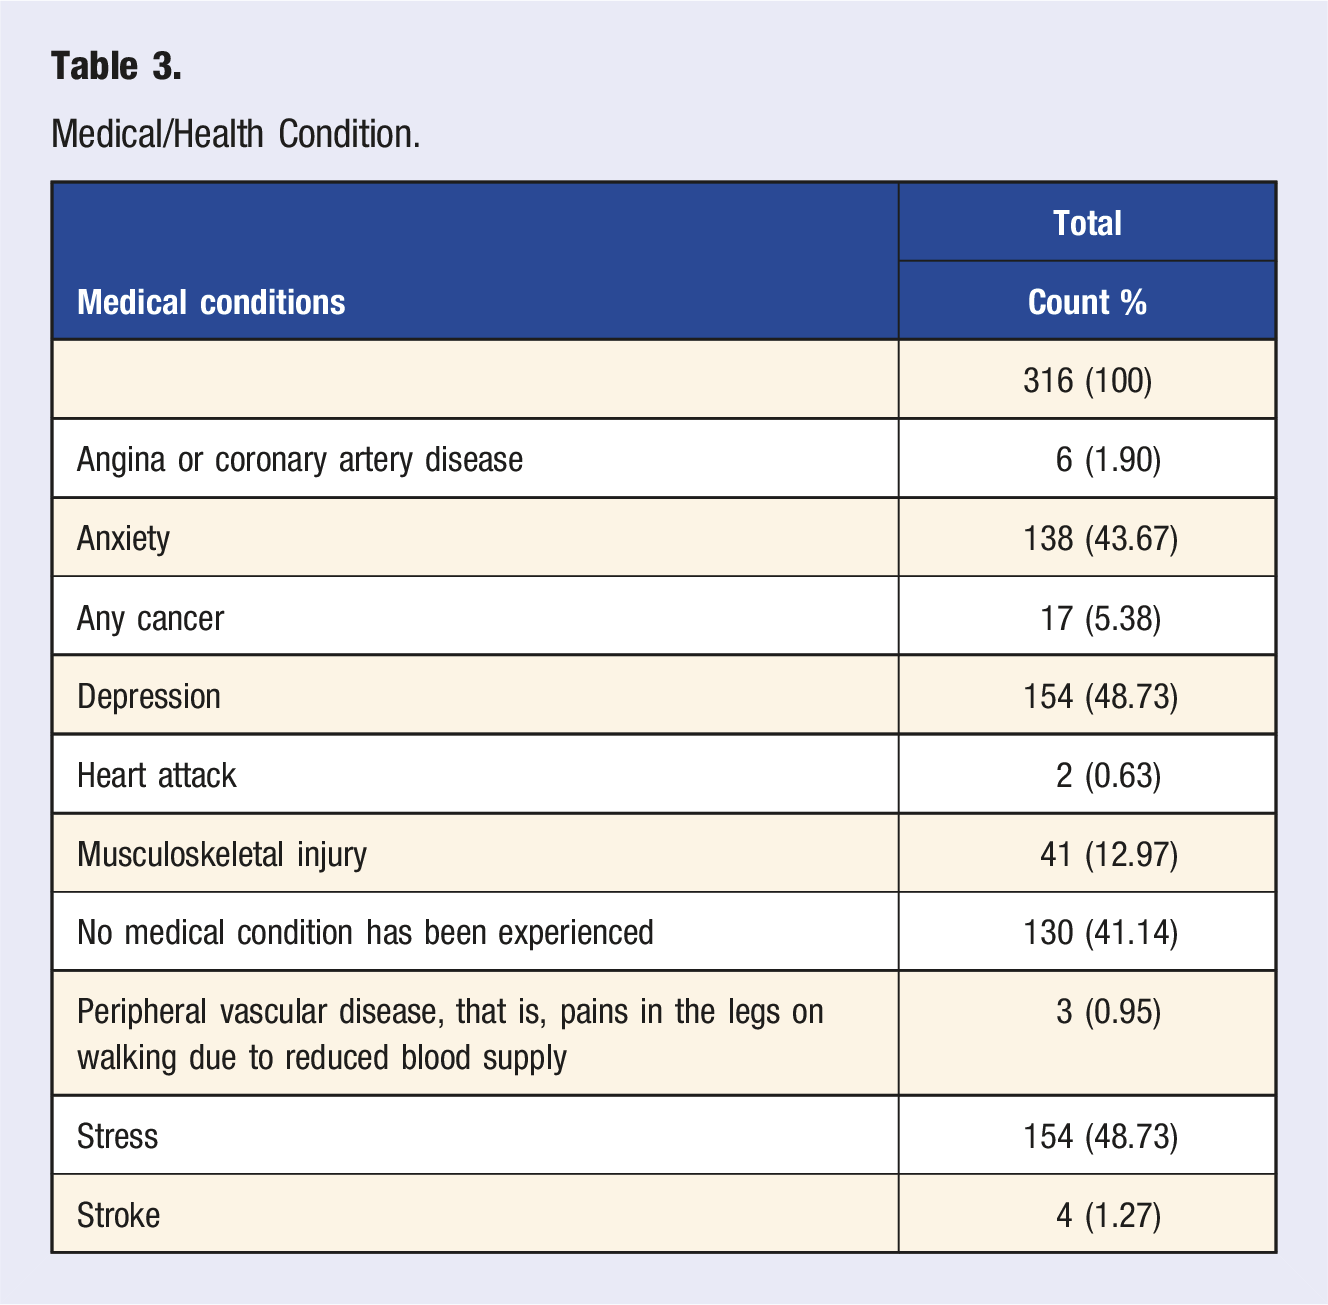This screenshot has height=1305, width=1328.
Task: Select the Peripheral vascular disease row text
Action: (x=450, y=1034)
